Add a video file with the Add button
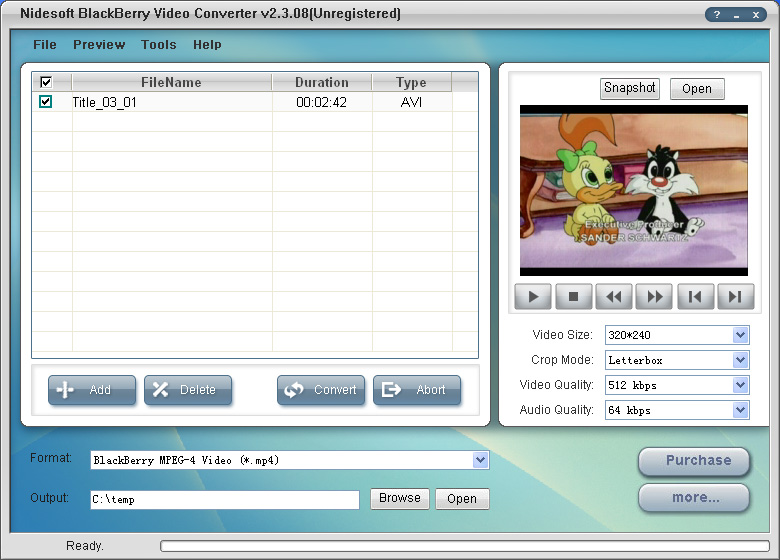The height and width of the screenshot is (560, 780). click(92, 390)
